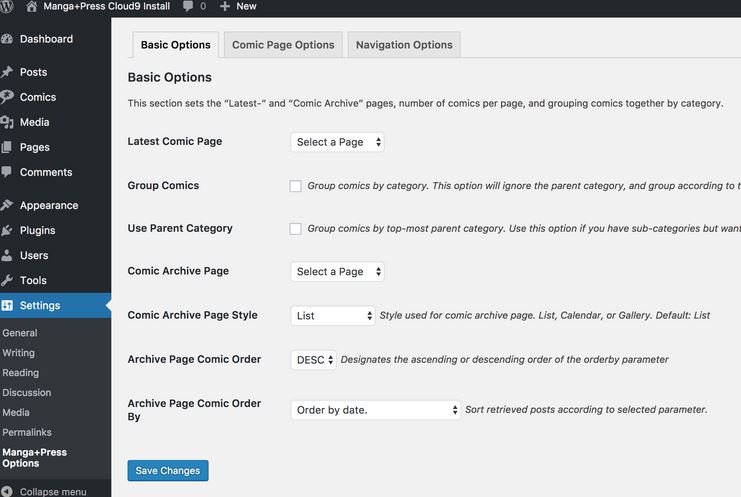Click the 'Sort retrieved posts' description text
The image size is (741, 497).
point(586,410)
